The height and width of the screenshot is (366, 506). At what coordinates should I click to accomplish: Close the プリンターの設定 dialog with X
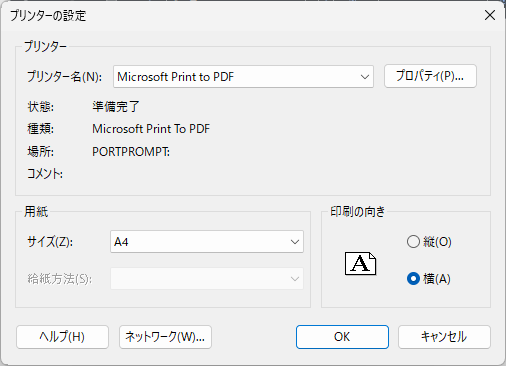490,15
